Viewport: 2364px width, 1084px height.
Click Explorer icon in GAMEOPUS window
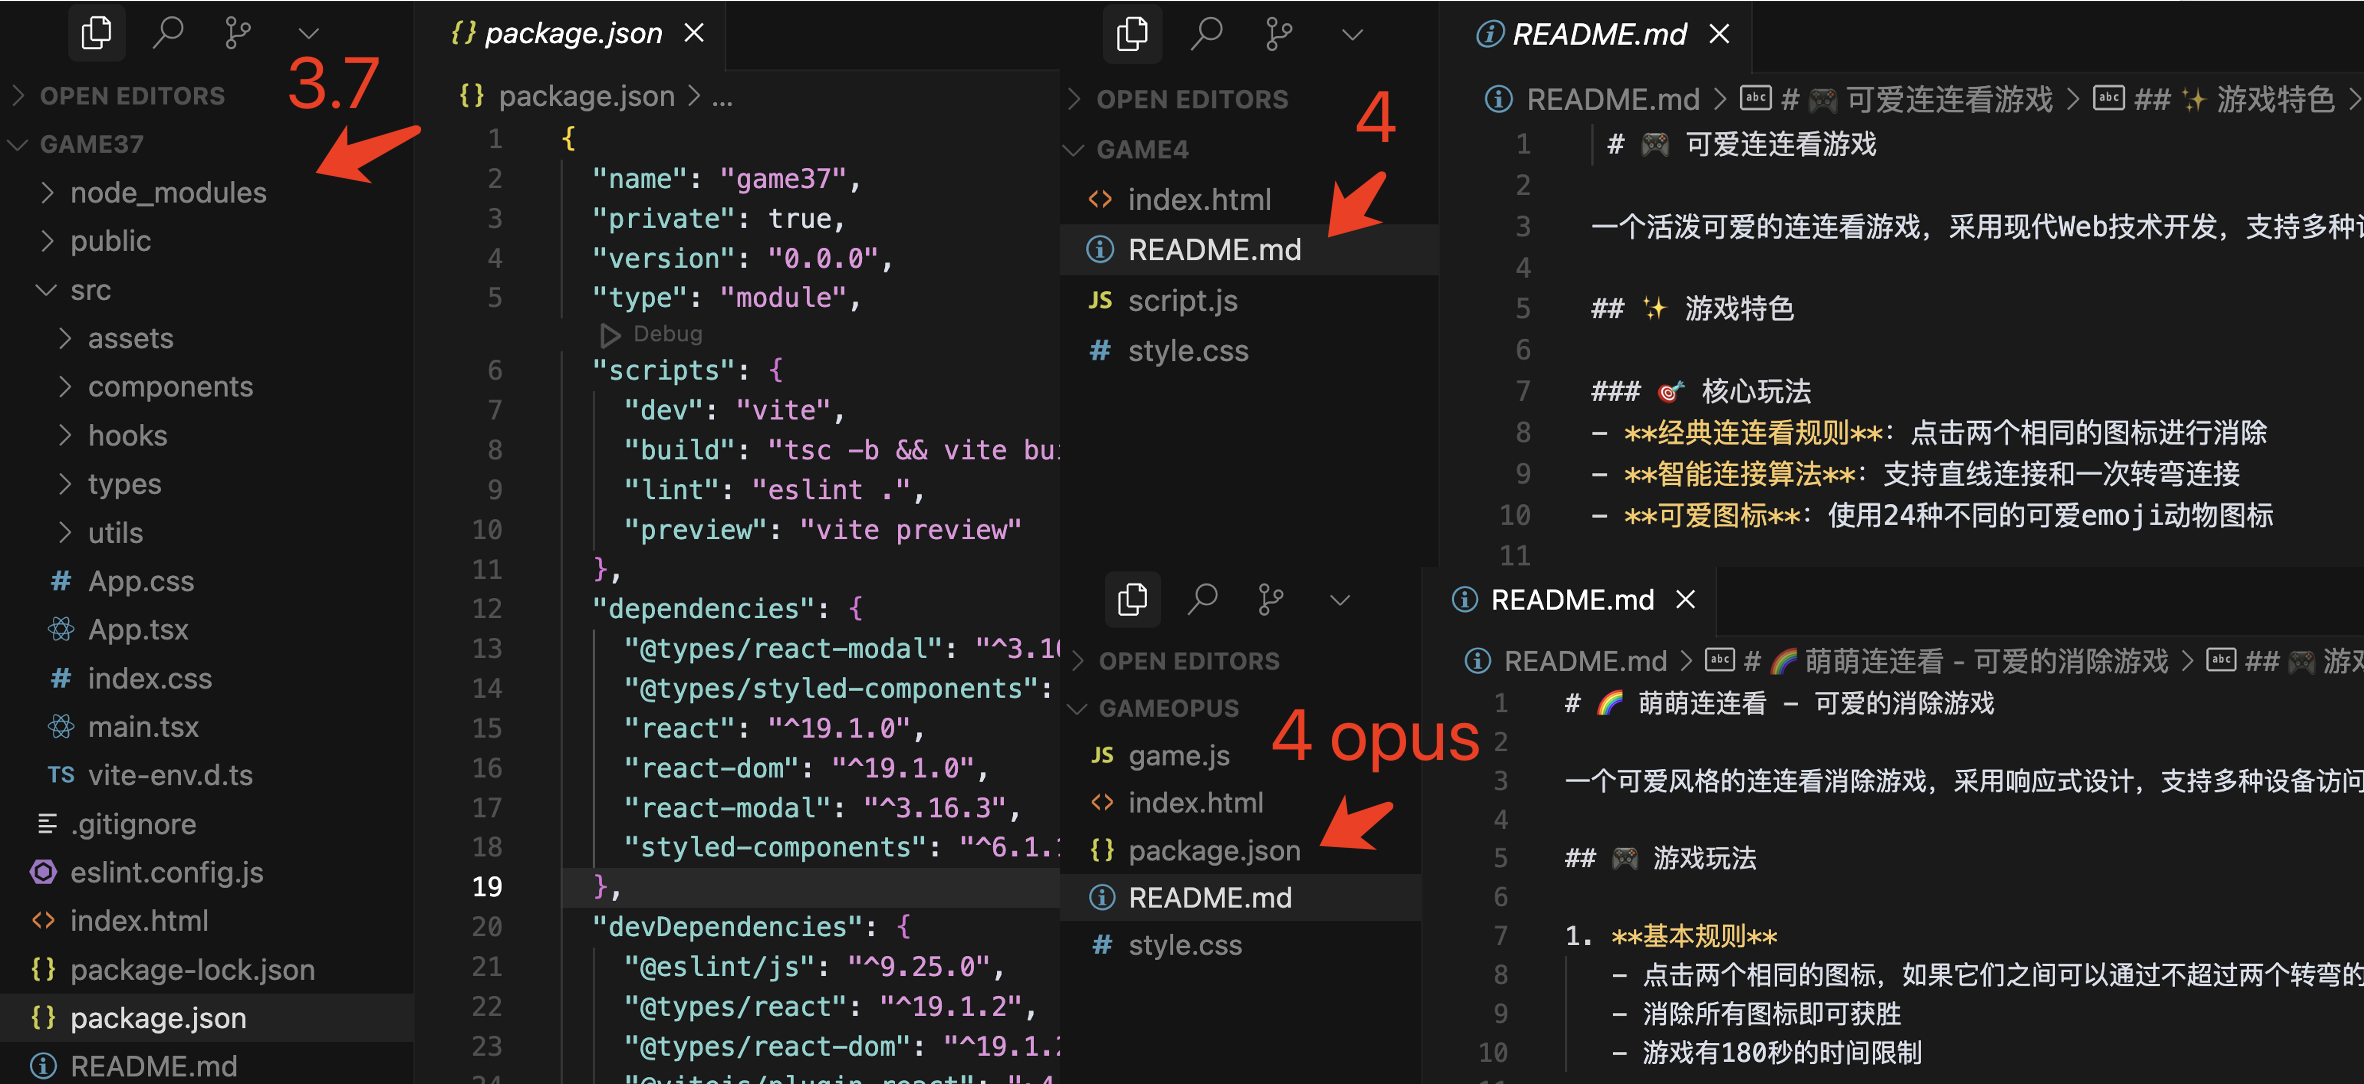click(x=1132, y=600)
